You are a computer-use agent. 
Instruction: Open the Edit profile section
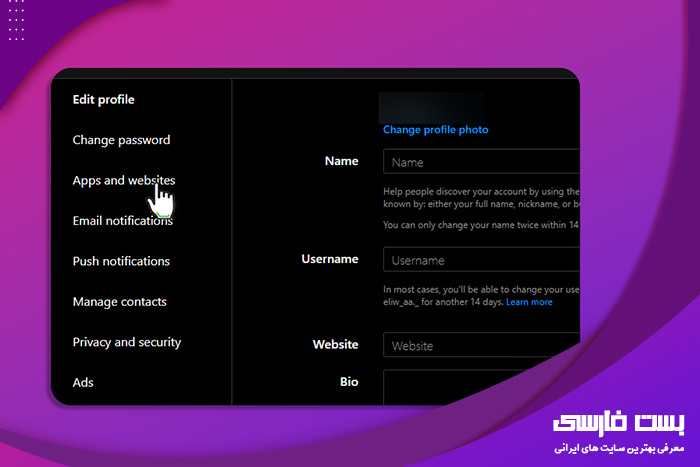[103, 100]
